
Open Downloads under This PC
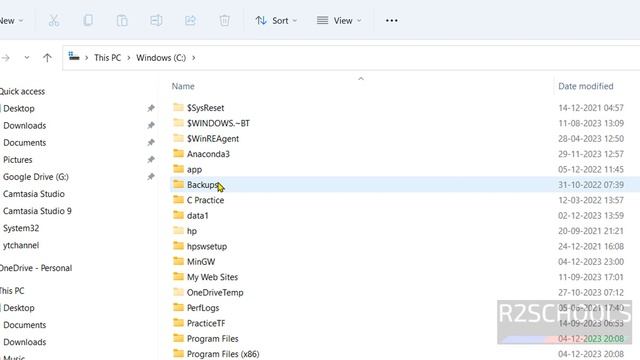[x=24, y=342]
